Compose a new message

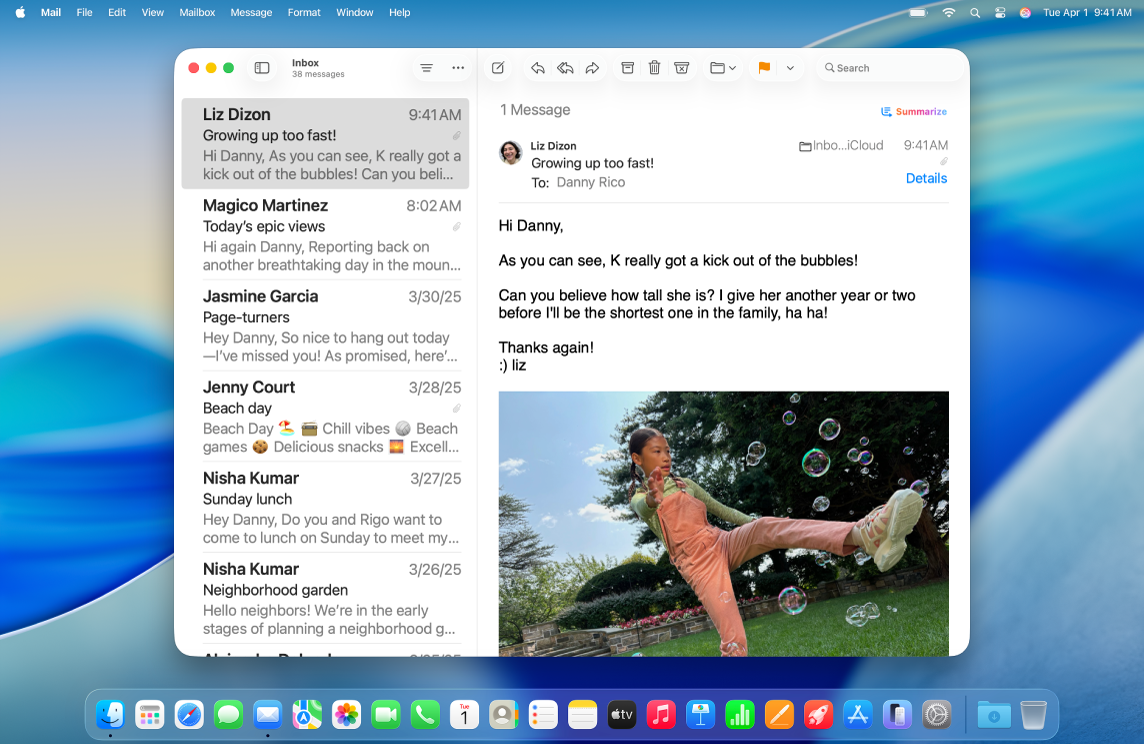497,67
